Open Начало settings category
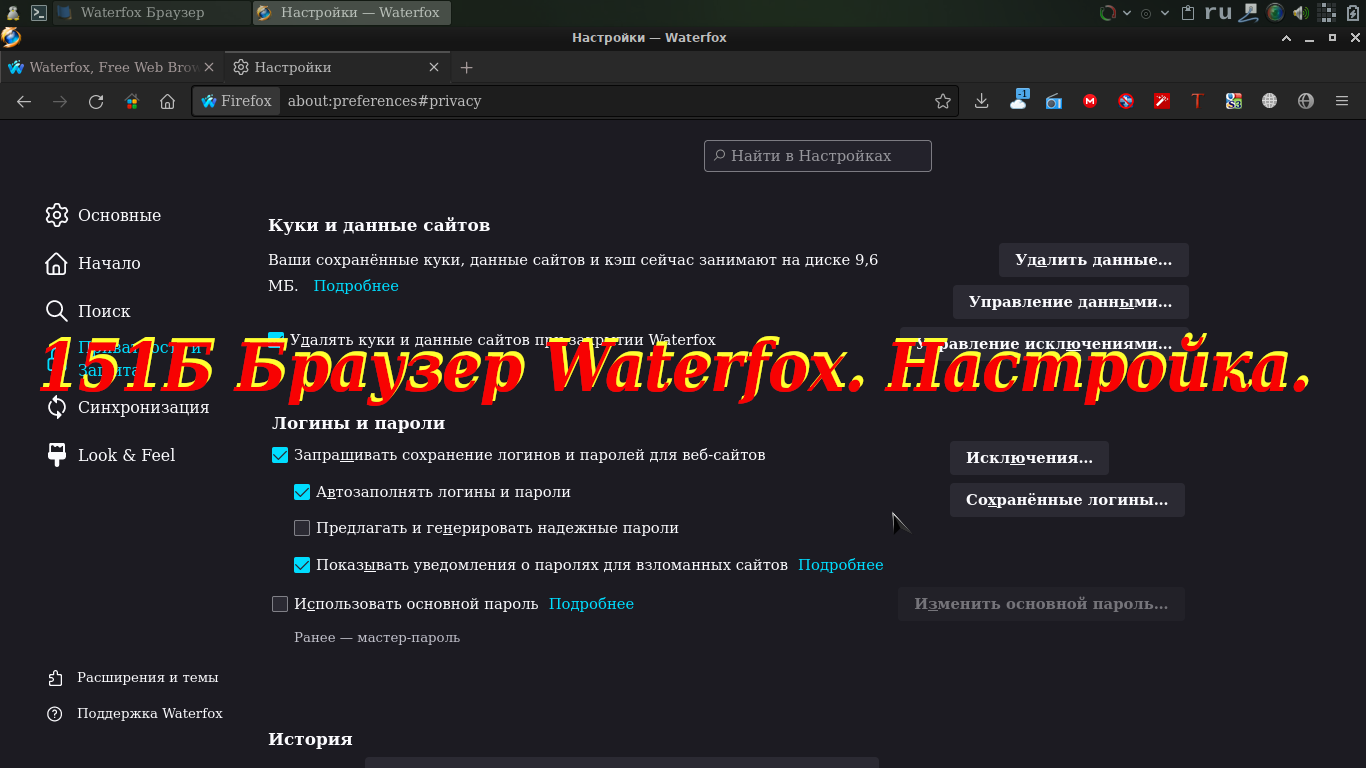 pyautogui.click(x=93, y=263)
